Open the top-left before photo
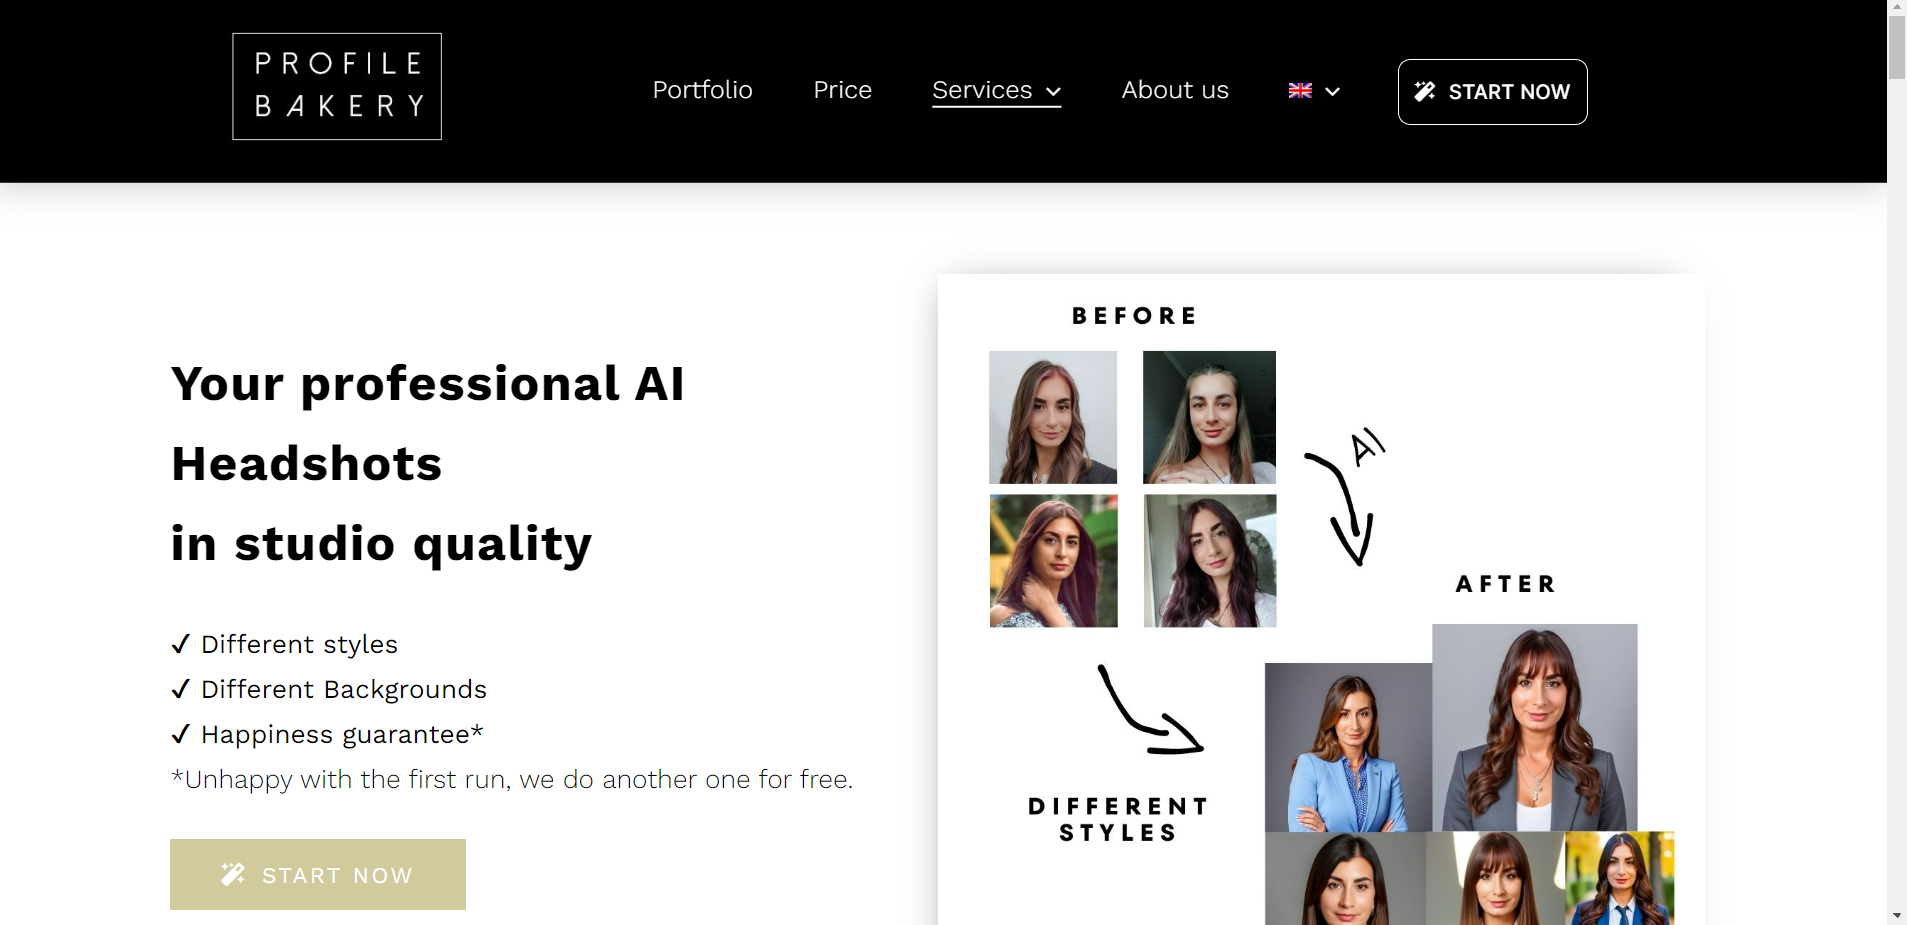Screen dimensions: 1907x925 [x=1053, y=417]
